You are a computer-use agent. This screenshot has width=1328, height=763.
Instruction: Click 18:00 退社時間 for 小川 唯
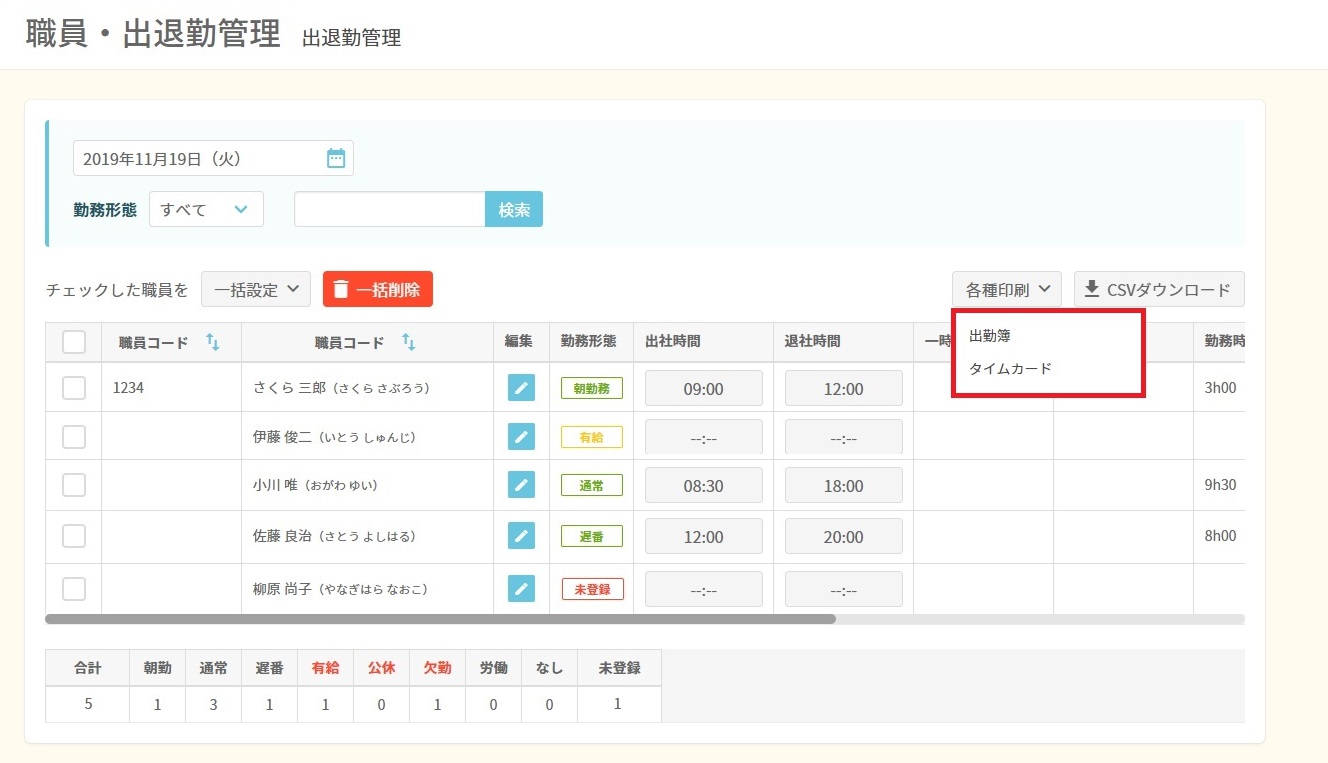click(844, 485)
